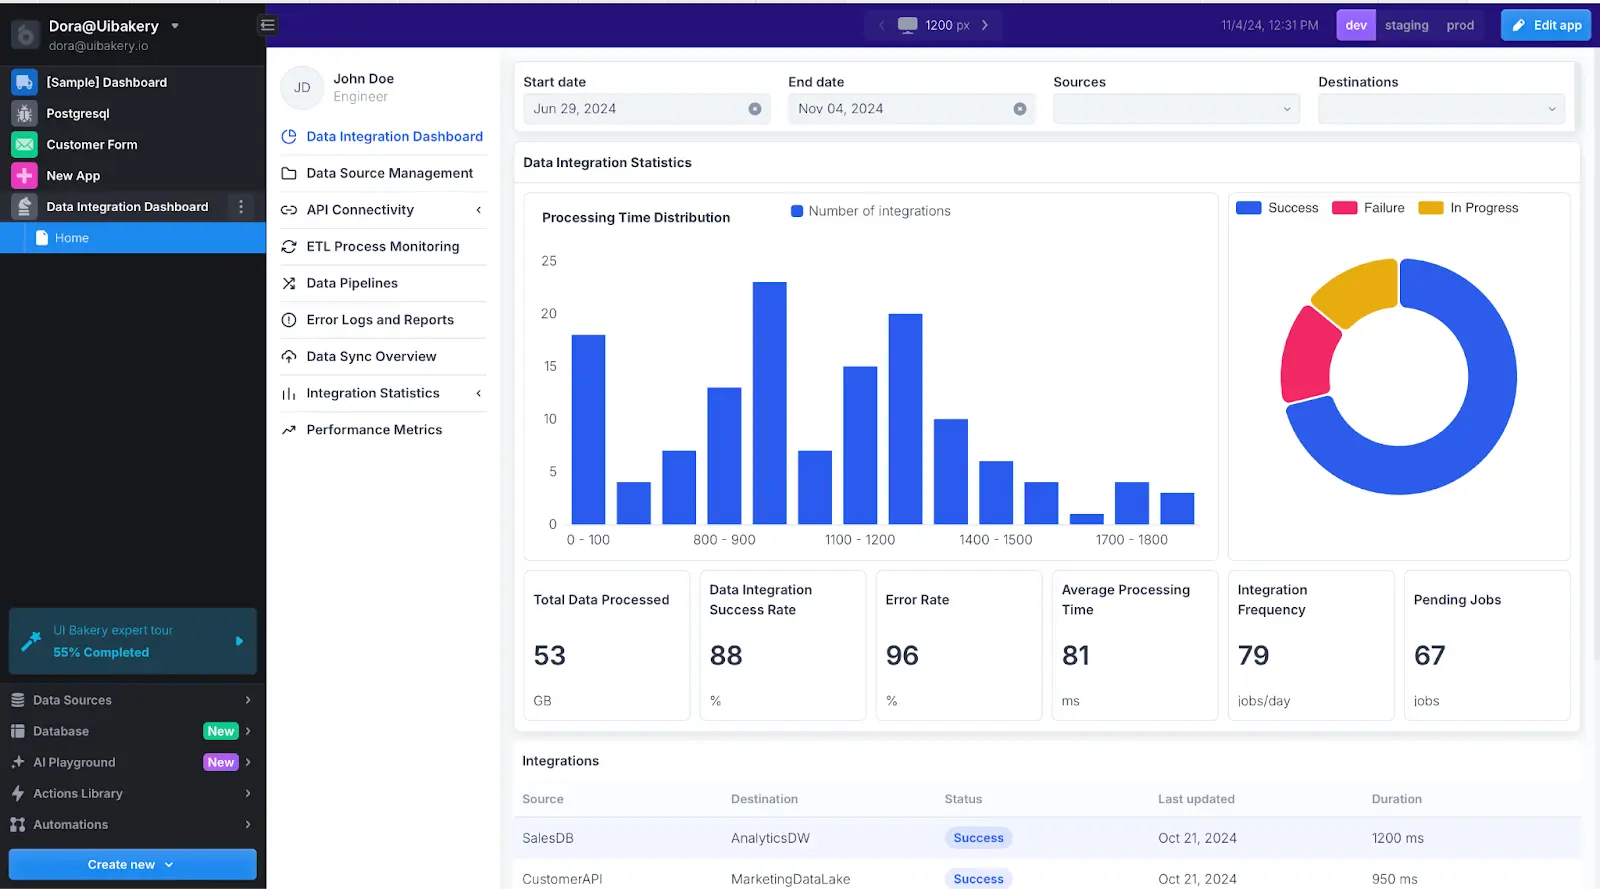The image size is (1600, 889).
Task: Switch to the prod environment tab
Action: [1460, 25]
